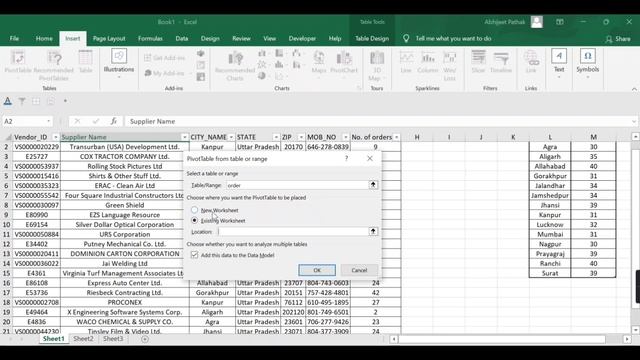Click the Abhijeet Pathak account name
This screenshot has width=640, height=360.
point(504,22)
